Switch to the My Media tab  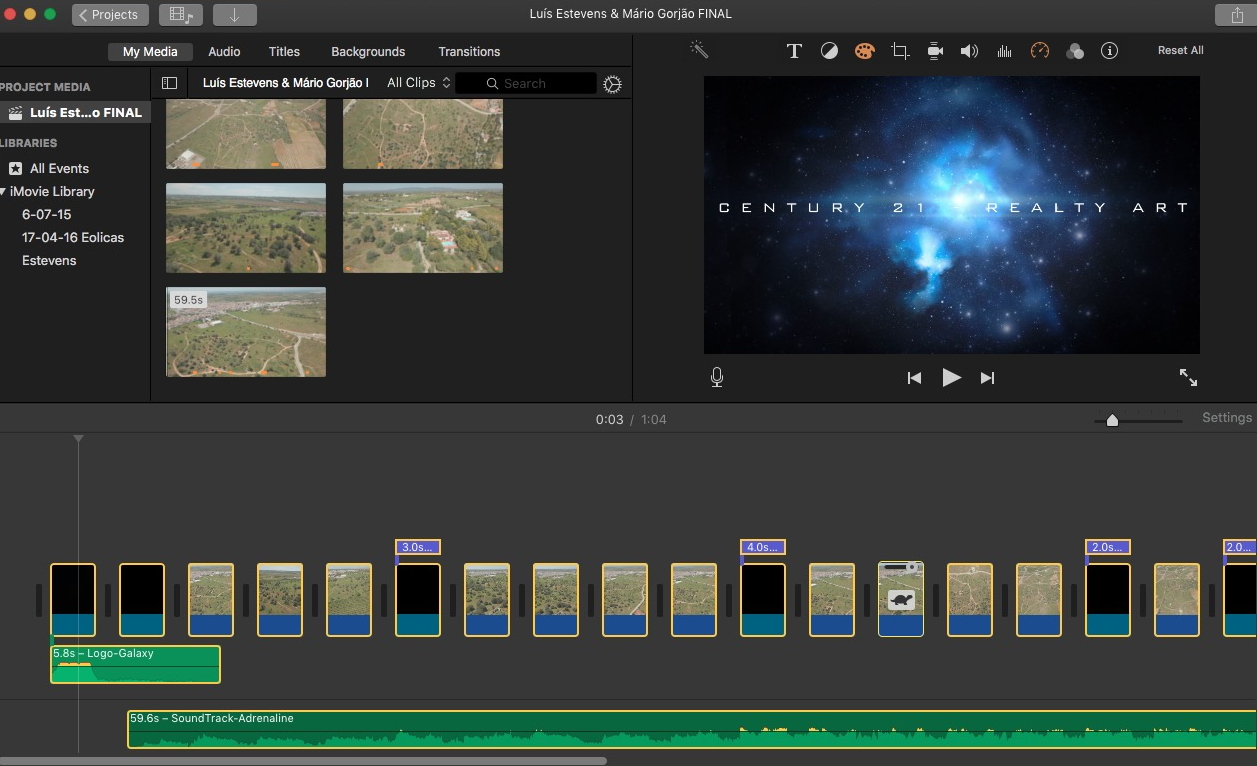[150, 51]
